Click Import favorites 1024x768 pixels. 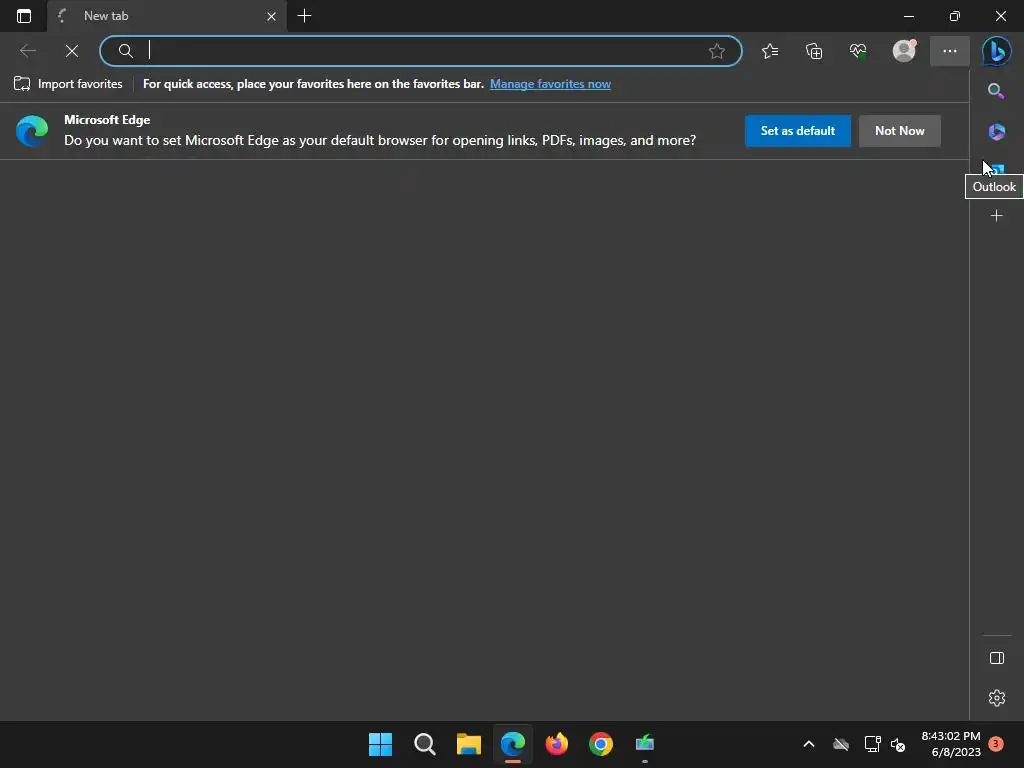[68, 84]
